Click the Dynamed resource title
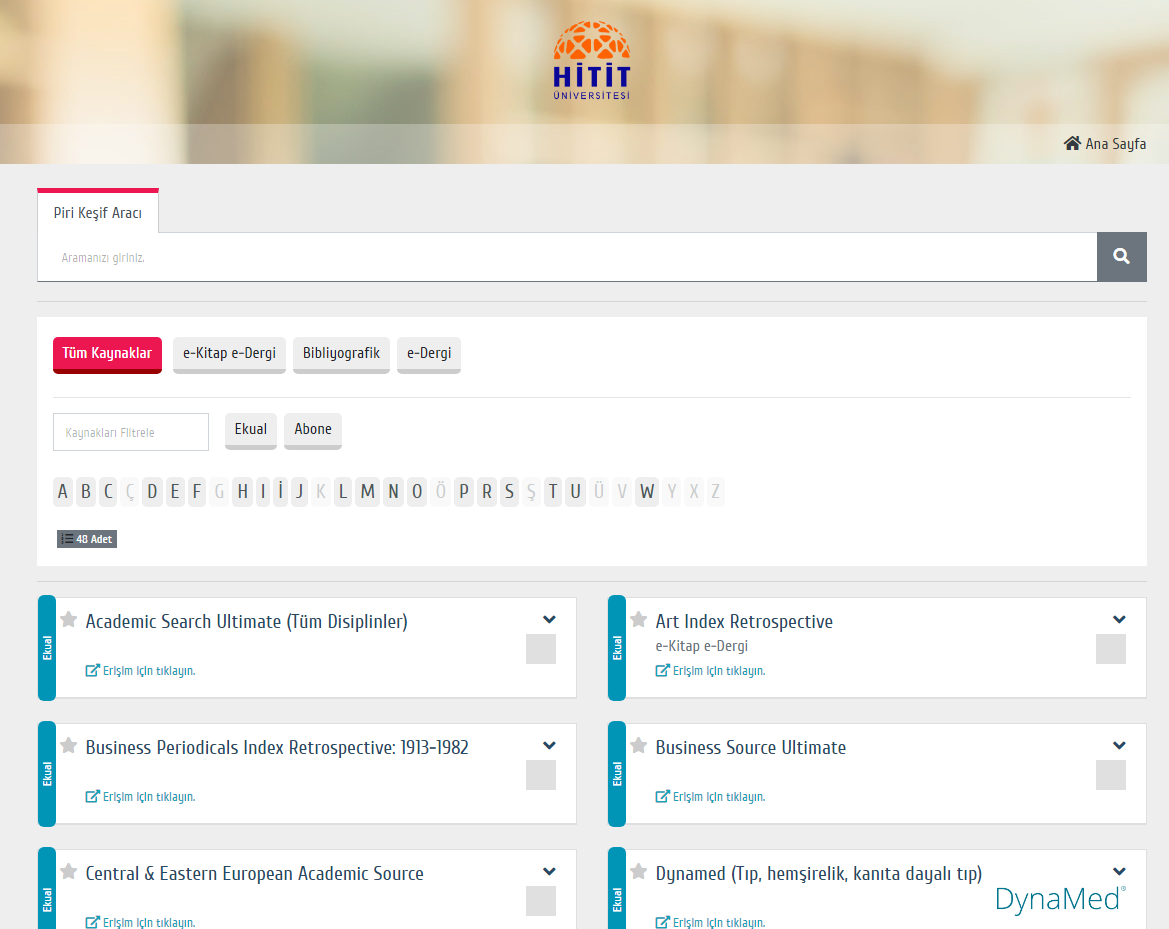Image resolution: width=1169 pixels, height=929 pixels. click(x=819, y=873)
